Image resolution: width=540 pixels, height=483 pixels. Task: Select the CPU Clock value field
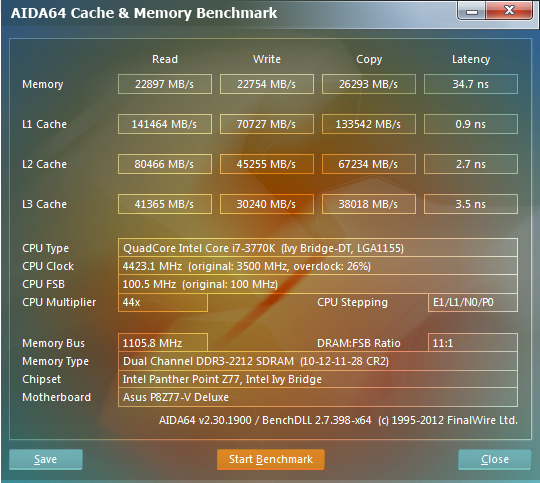(318, 266)
